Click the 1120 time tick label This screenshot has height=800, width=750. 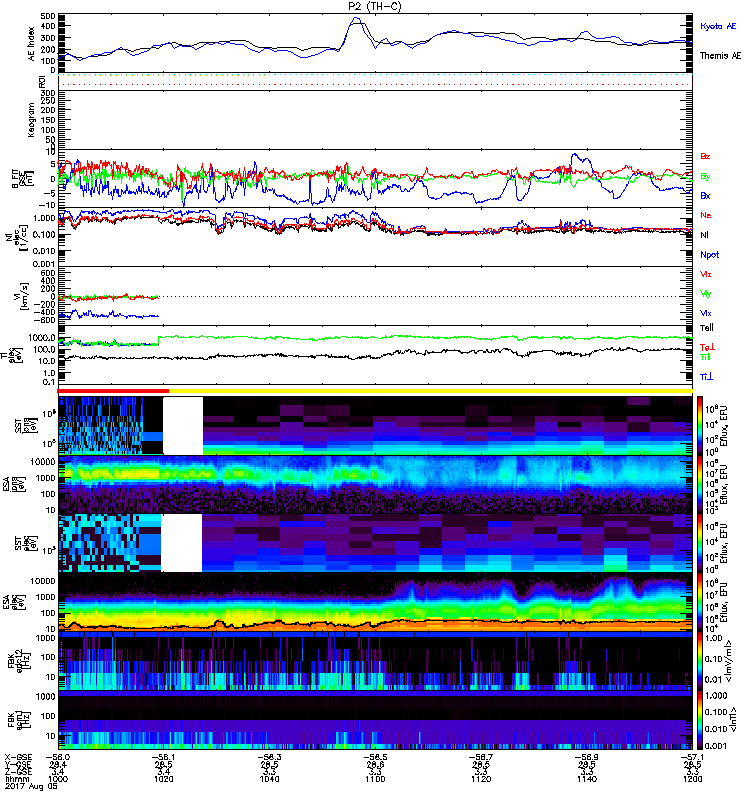(481, 779)
